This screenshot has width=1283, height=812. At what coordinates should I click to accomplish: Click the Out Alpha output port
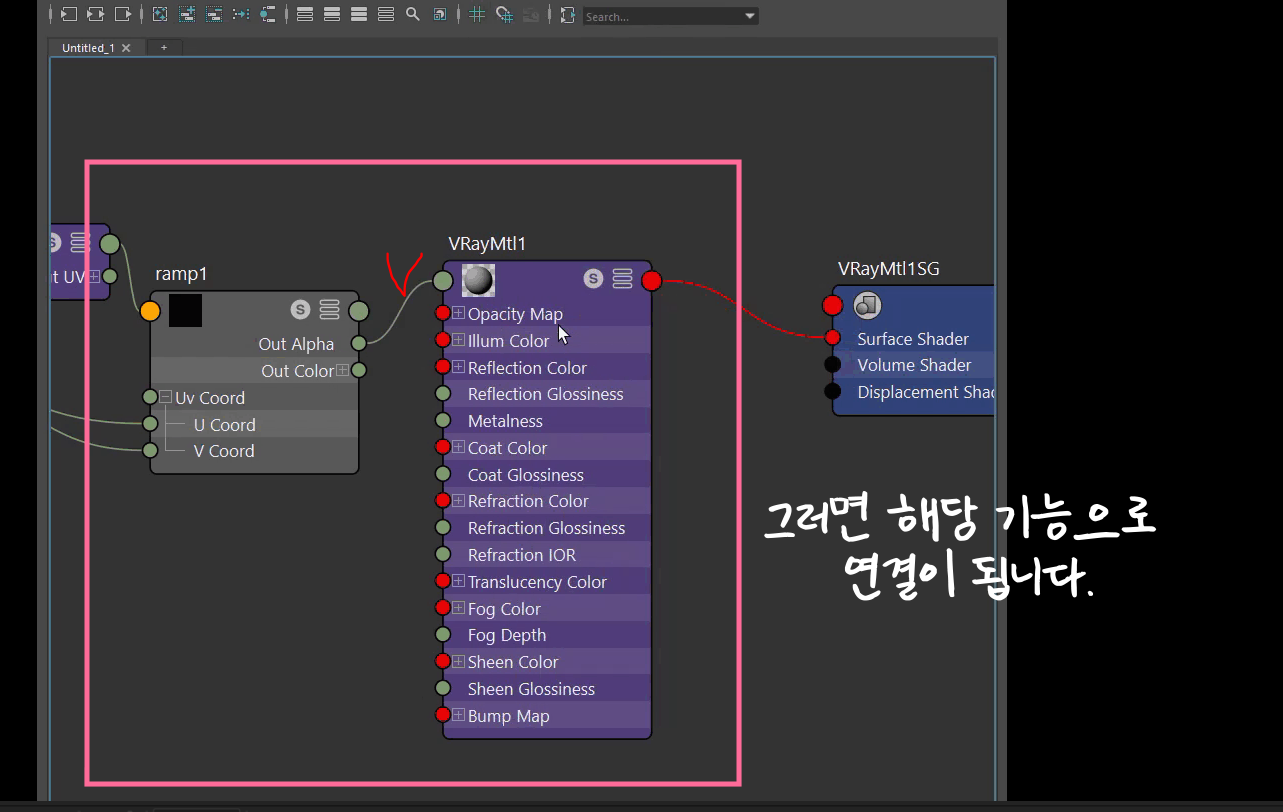[358, 344]
